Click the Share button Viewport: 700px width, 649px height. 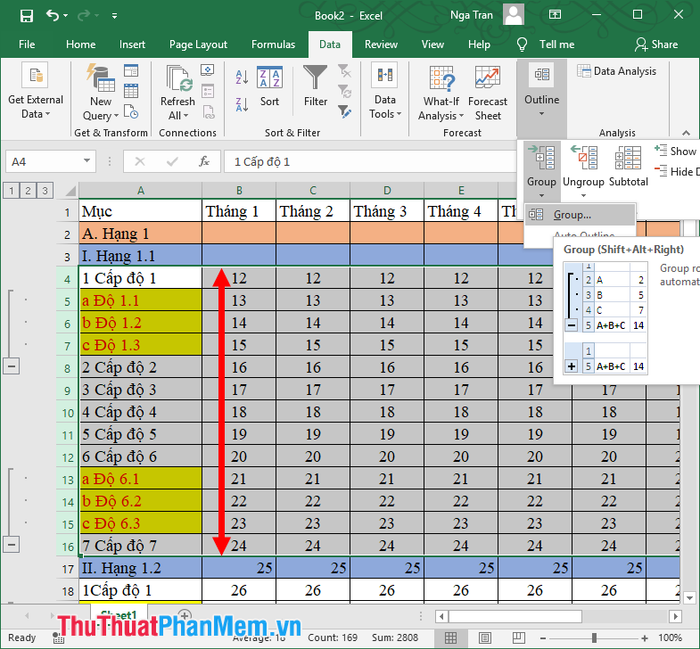point(656,44)
